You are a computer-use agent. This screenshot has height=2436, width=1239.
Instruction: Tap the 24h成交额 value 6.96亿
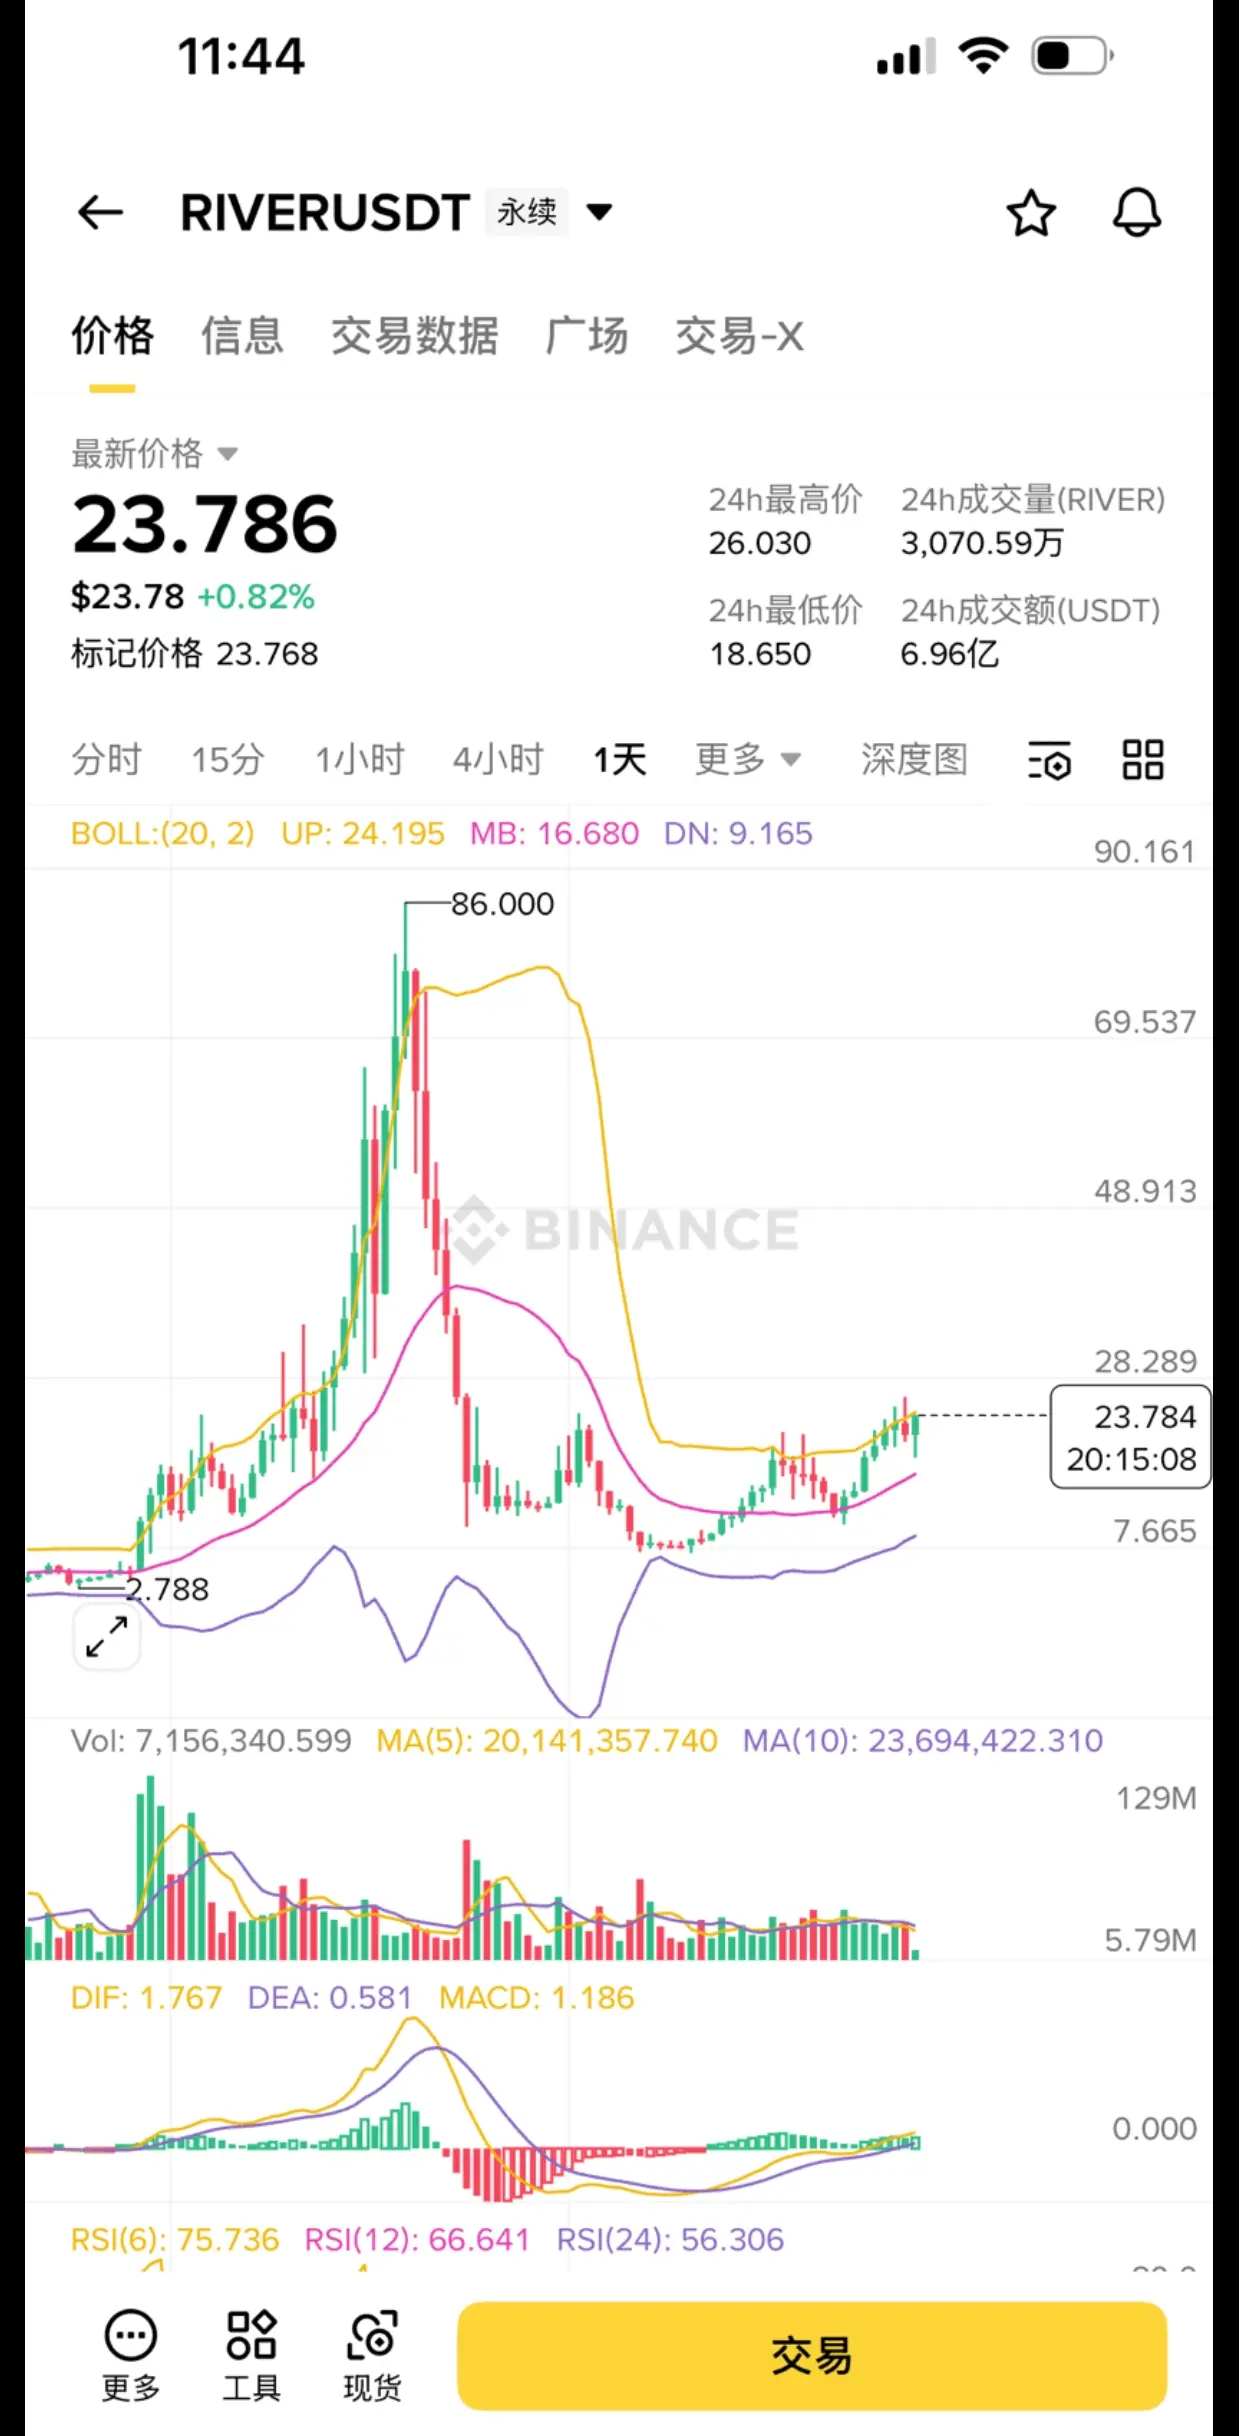pos(949,654)
